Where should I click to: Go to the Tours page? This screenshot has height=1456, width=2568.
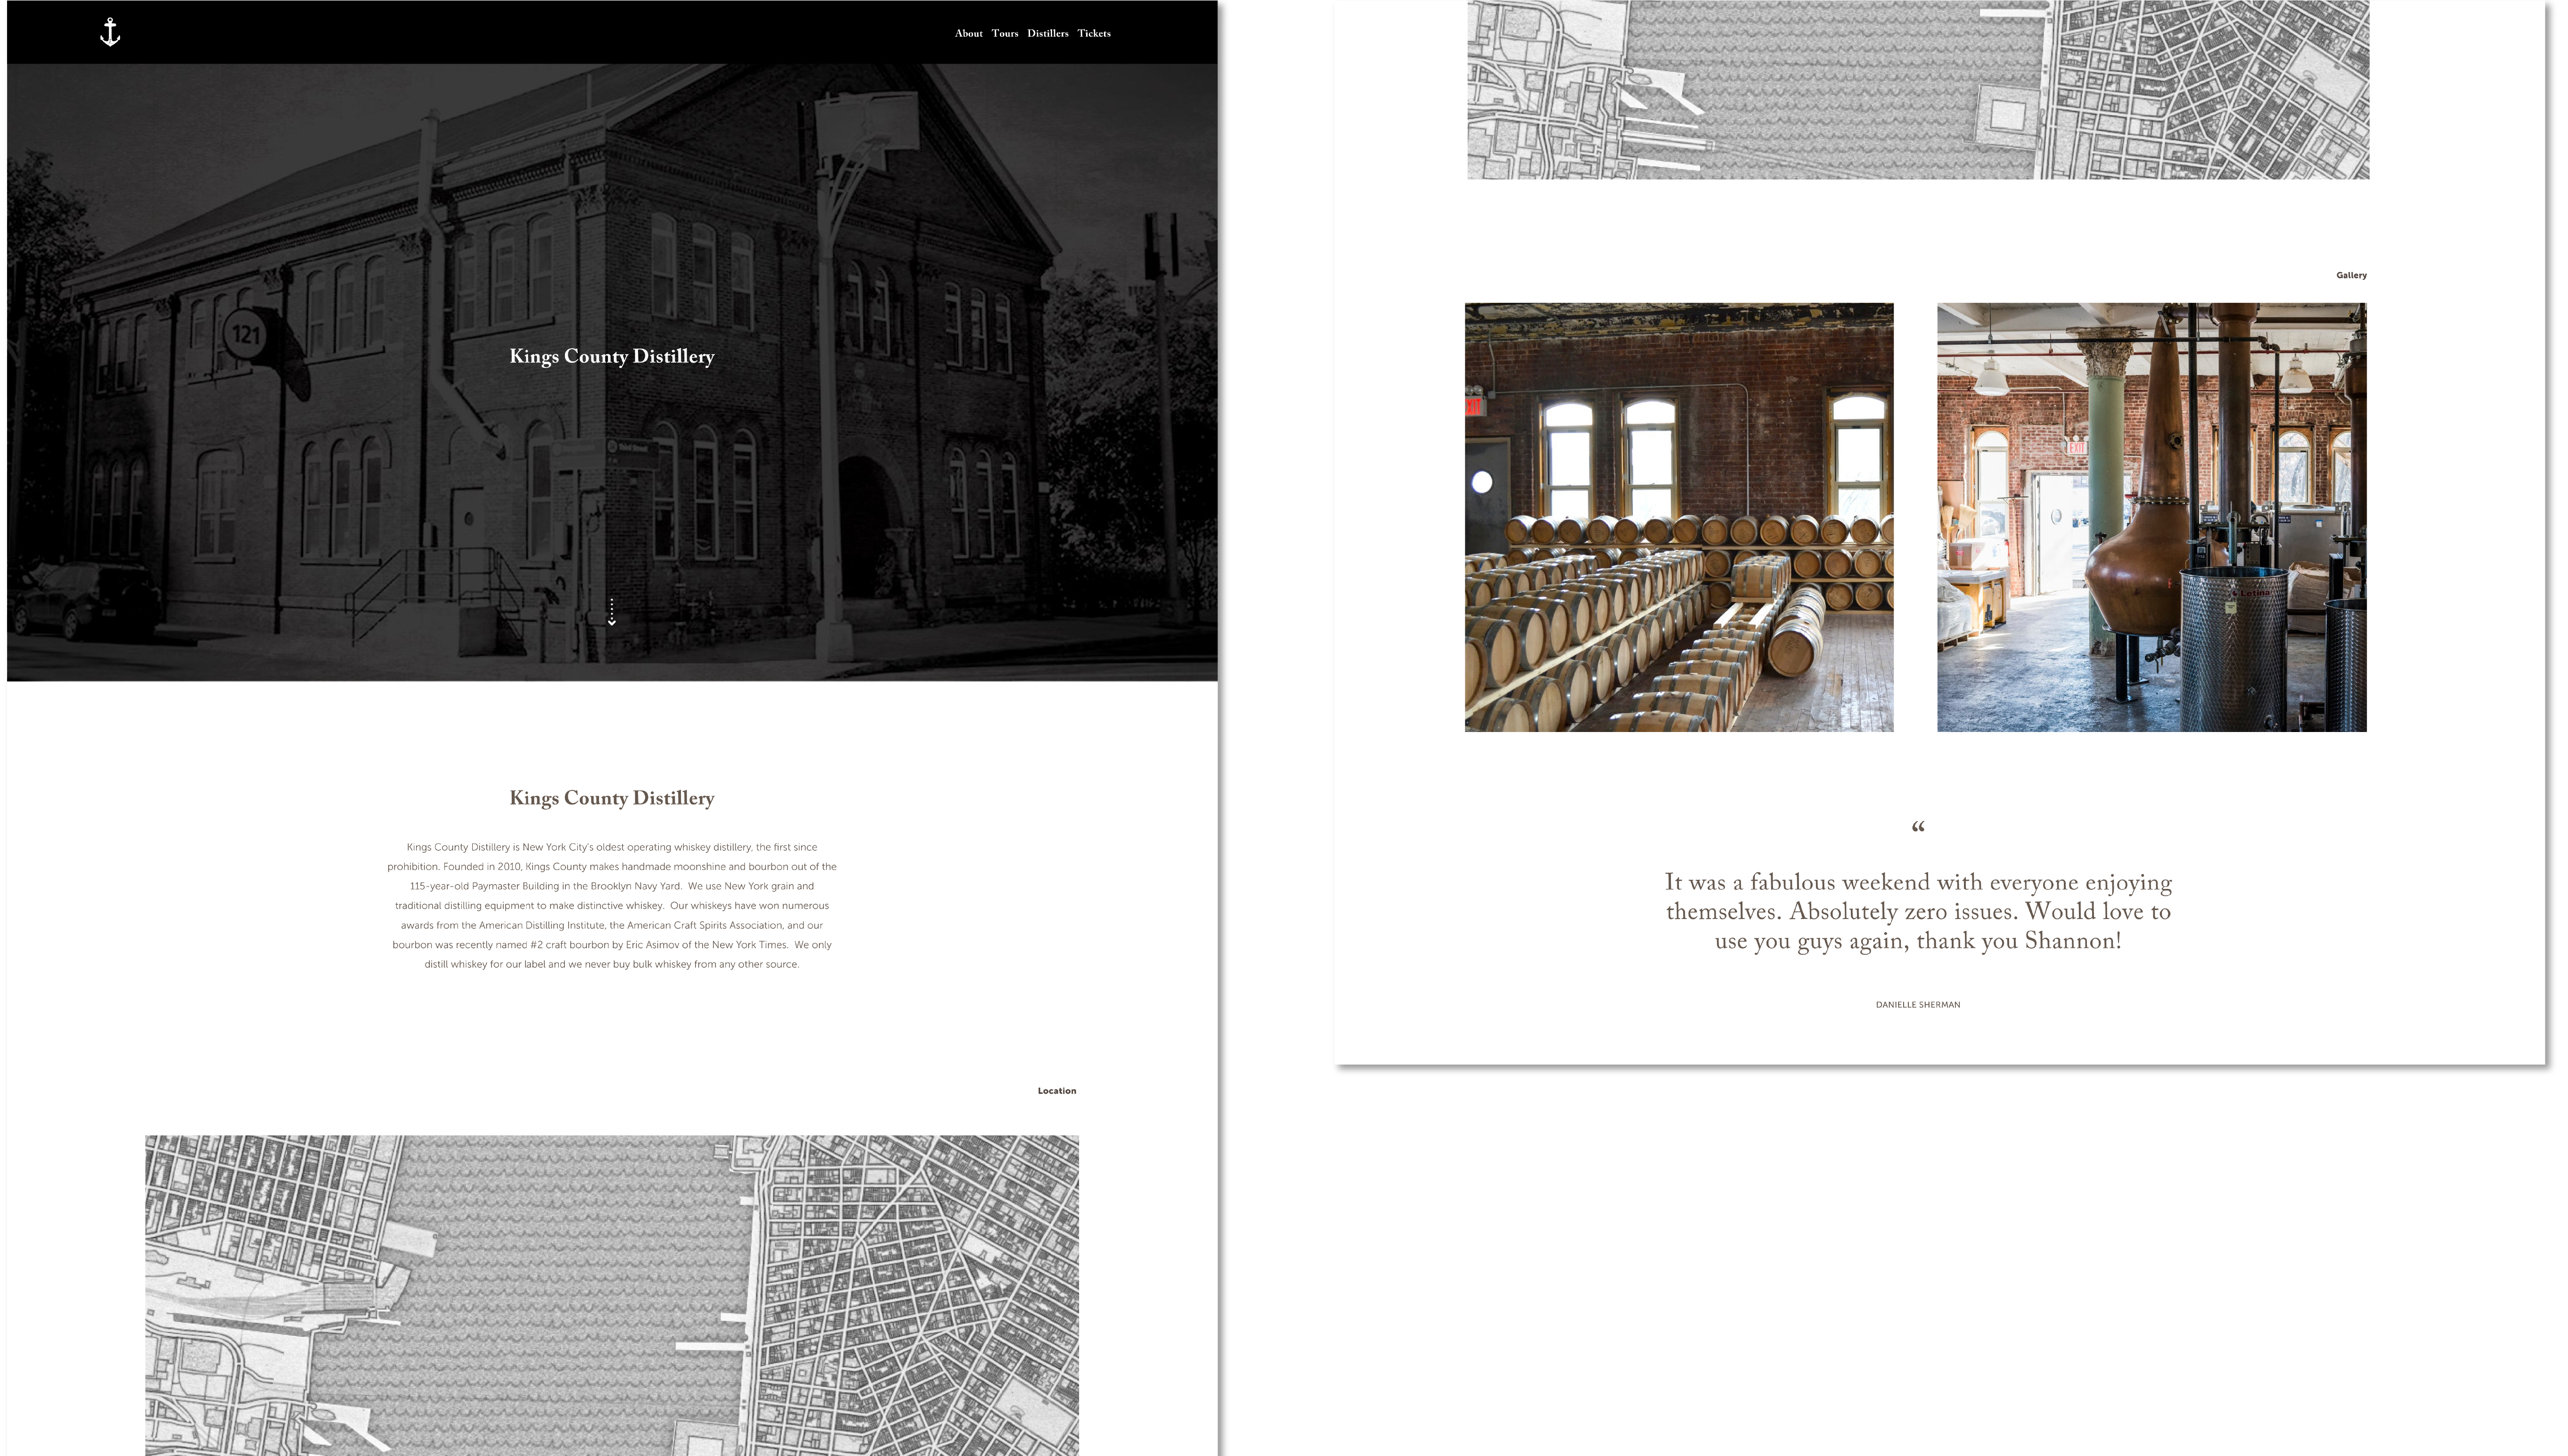pos(1004,33)
